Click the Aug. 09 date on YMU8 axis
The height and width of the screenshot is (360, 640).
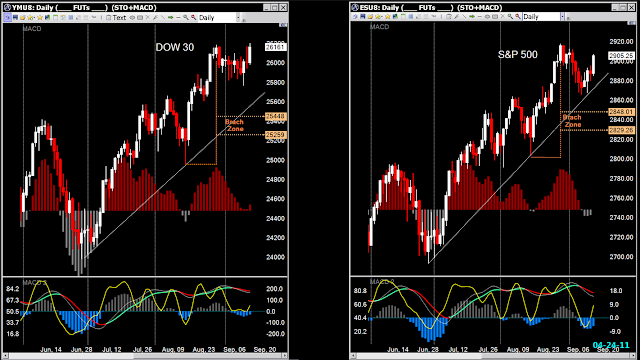[173, 350]
